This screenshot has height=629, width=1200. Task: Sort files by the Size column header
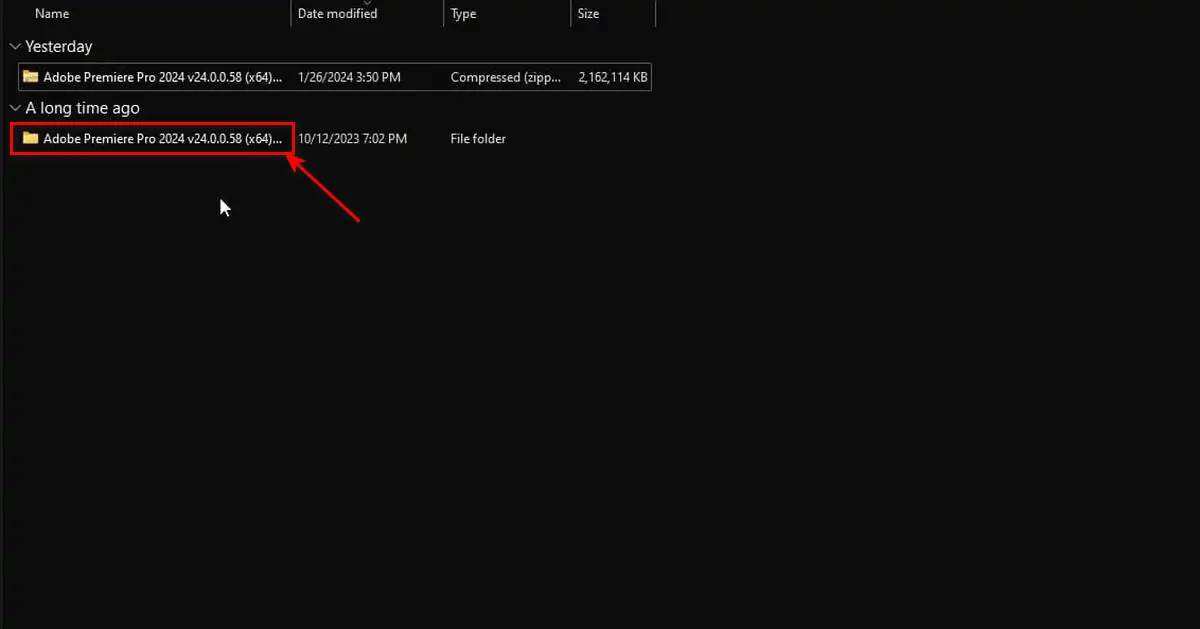[588, 14]
